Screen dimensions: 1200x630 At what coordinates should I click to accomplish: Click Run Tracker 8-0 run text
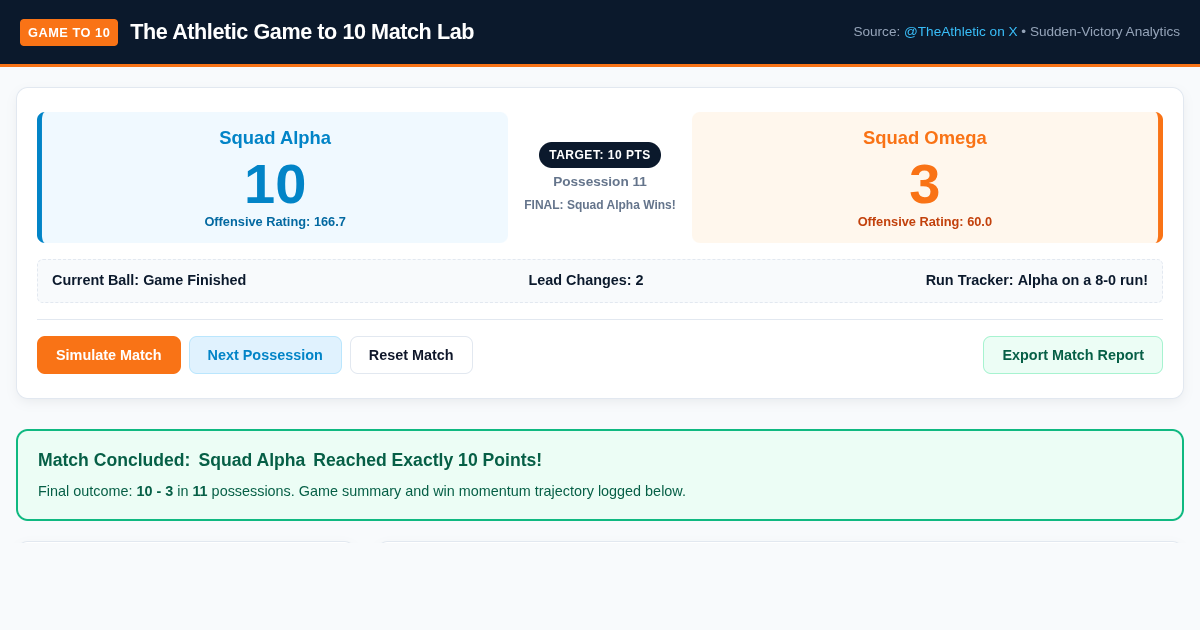click(1037, 280)
